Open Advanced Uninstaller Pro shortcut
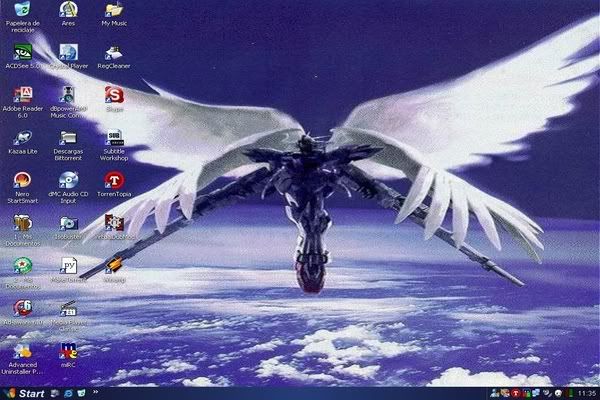Image resolution: width=600 pixels, height=400 pixels. (x=23, y=359)
